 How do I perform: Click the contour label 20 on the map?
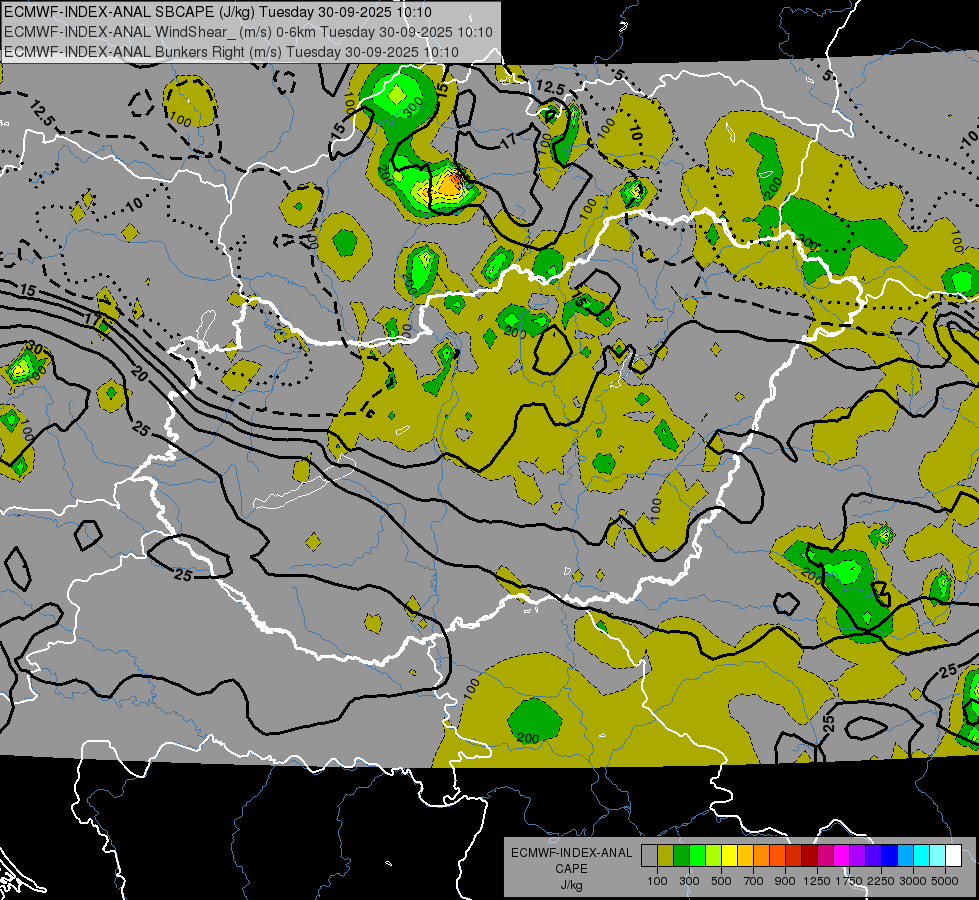pos(139,373)
